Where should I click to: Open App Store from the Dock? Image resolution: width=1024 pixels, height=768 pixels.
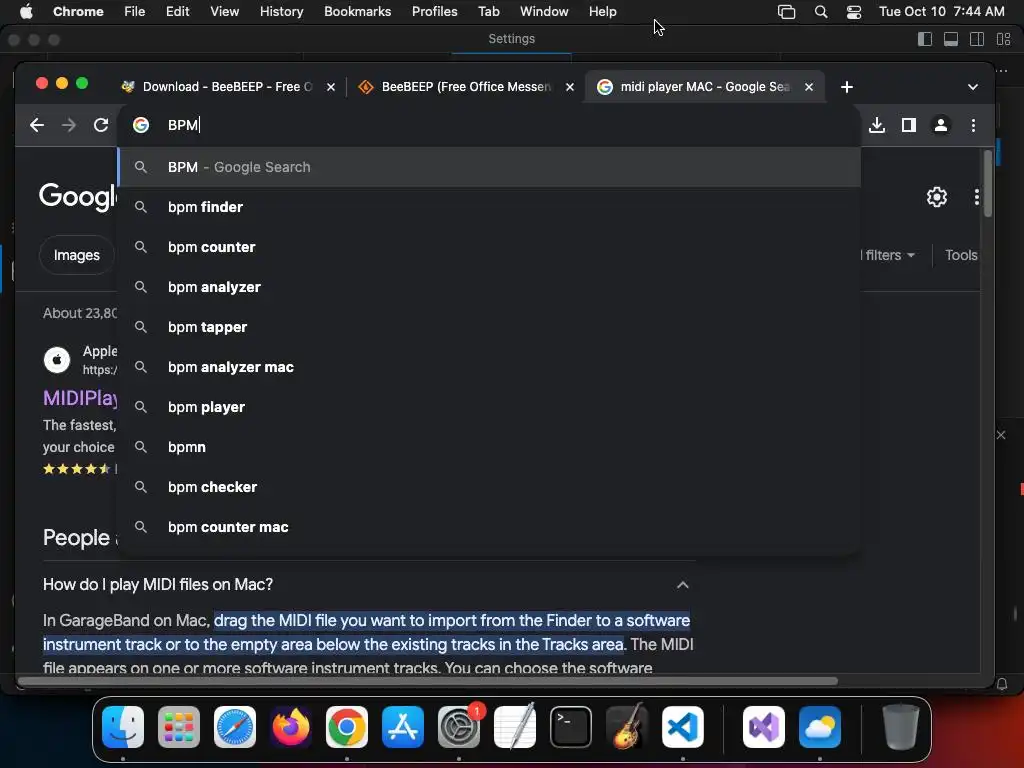click(403, 727)
